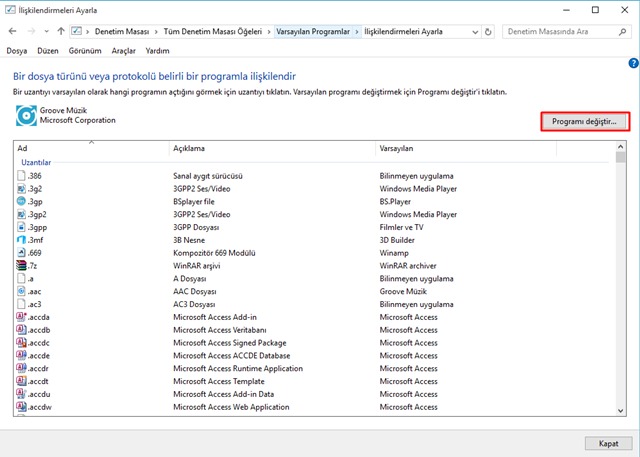Expand arrow after Tüm Denetim Masası Öğeleri

(x=269, y=31)
